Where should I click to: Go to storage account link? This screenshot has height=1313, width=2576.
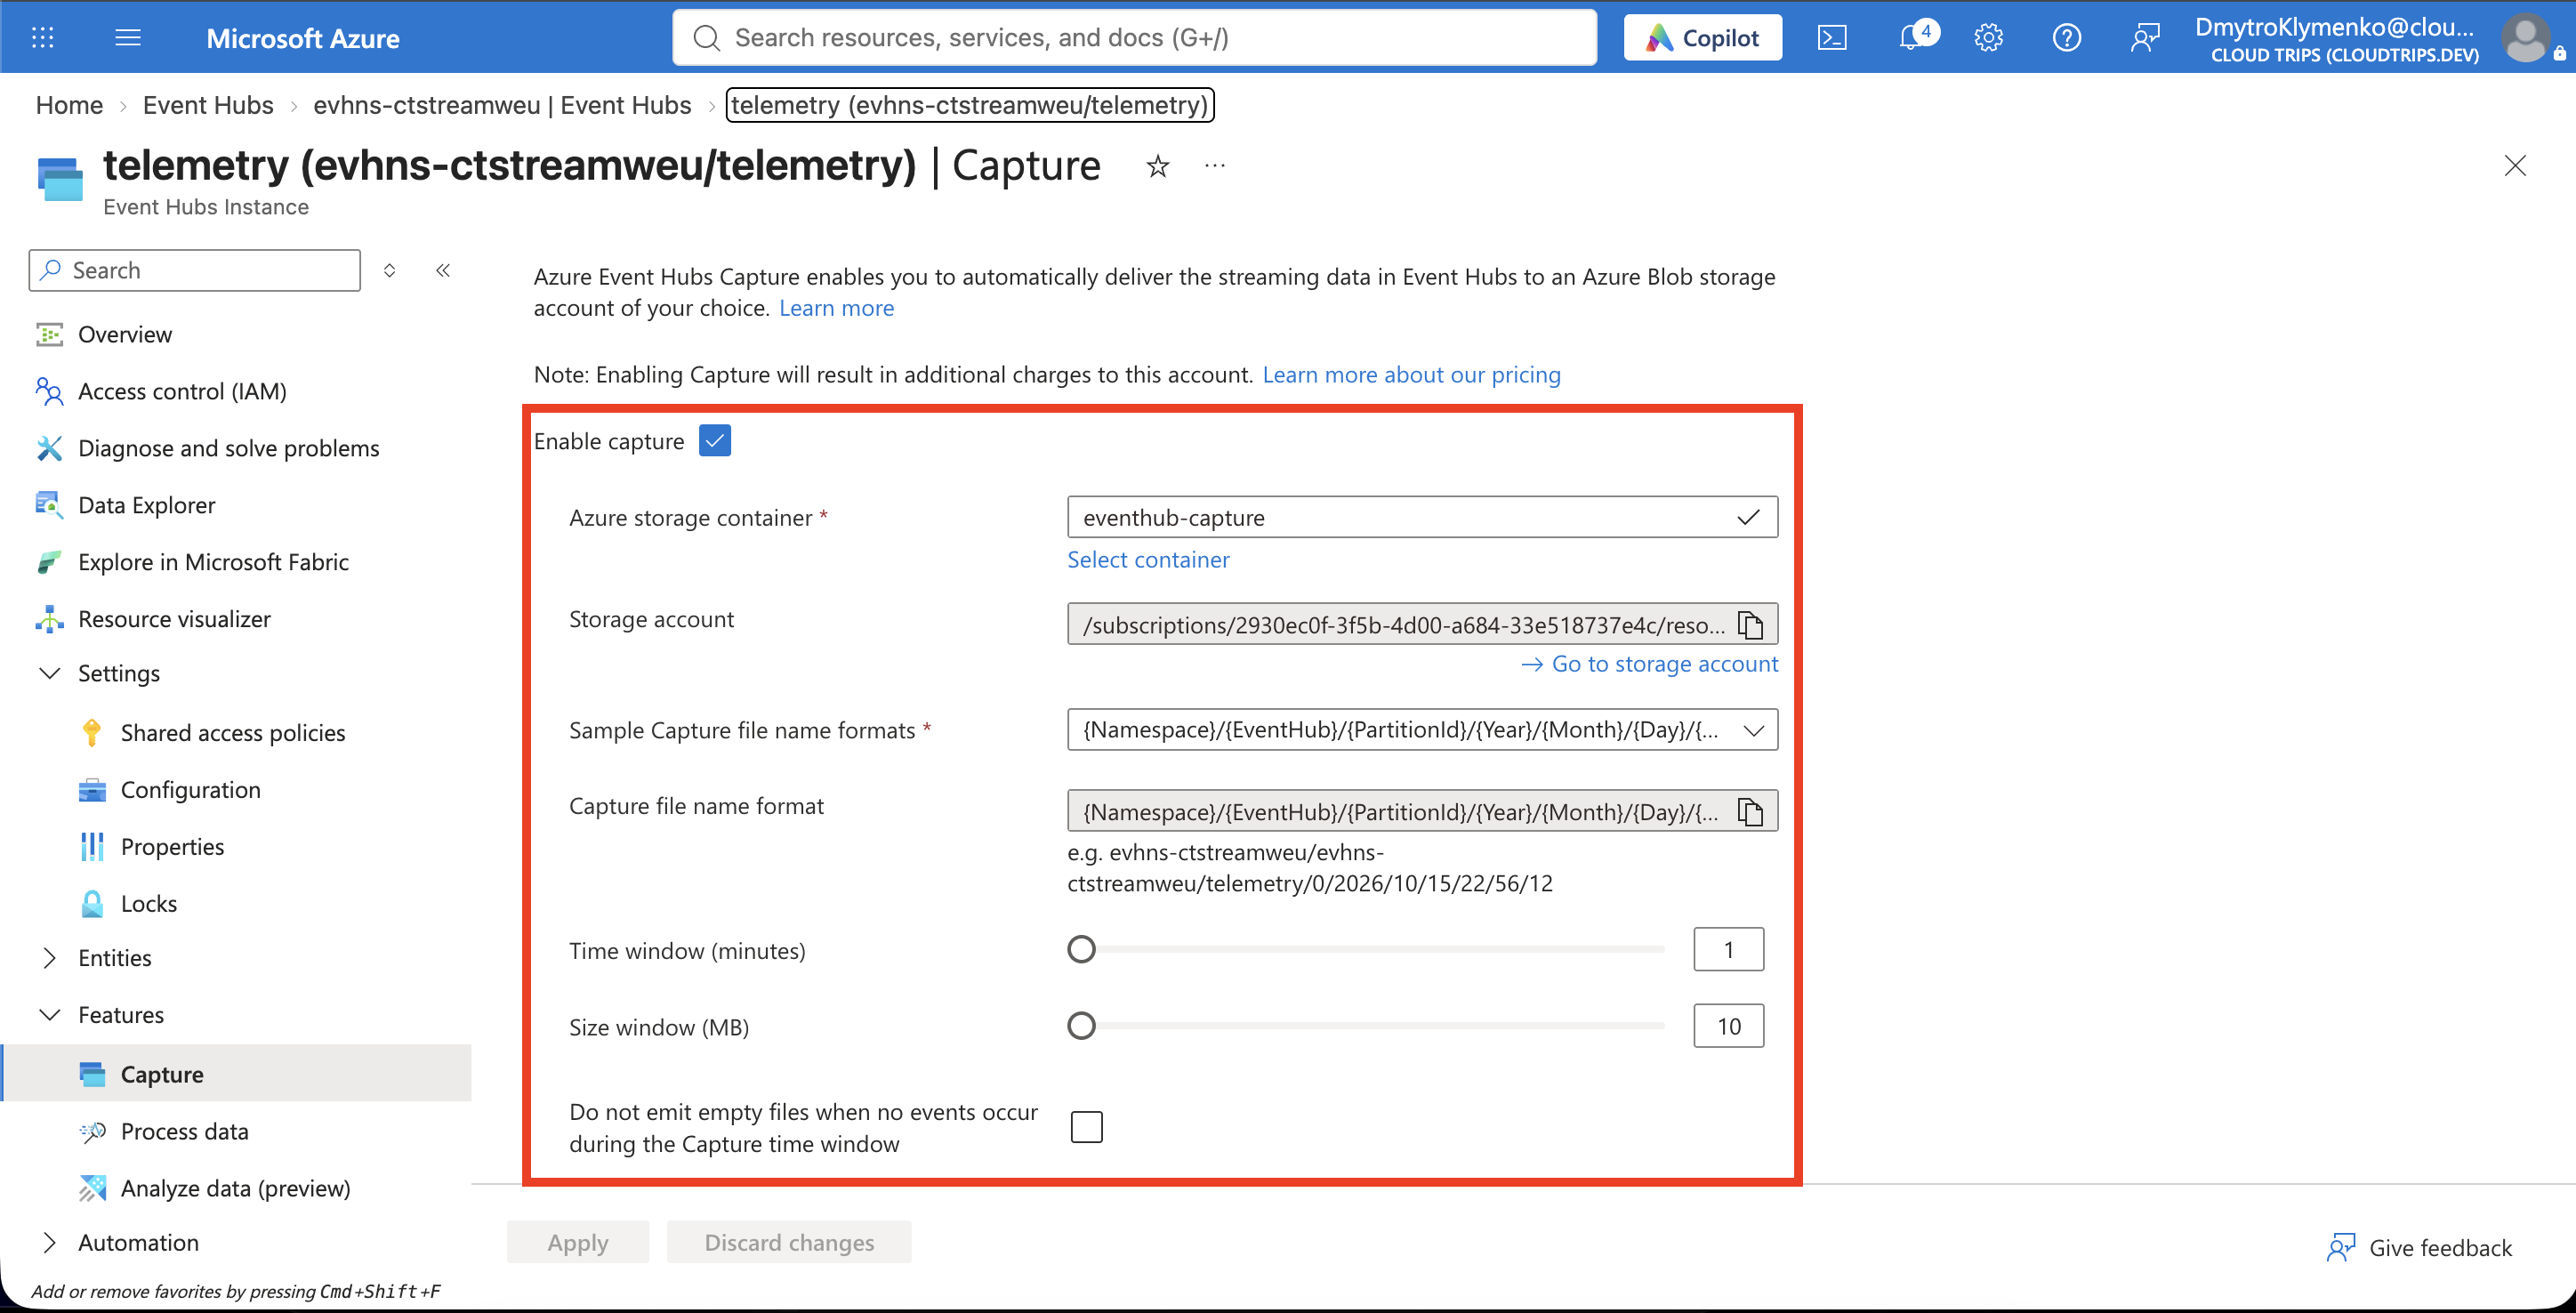pyautogui.click(x=1649, y=664)
